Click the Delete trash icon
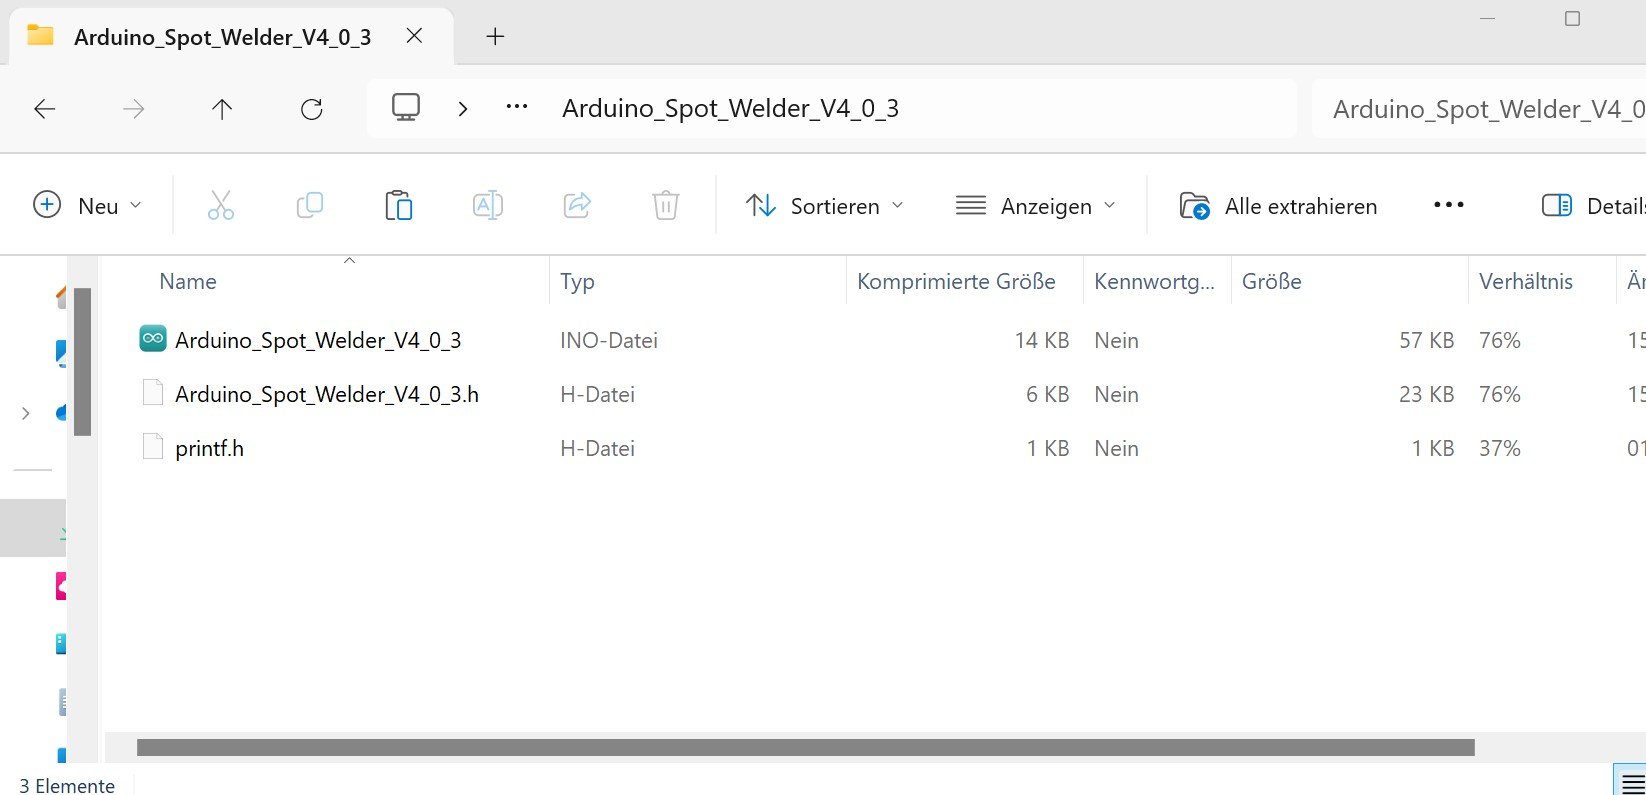1646x795 pixels. [x=666, y=206]
